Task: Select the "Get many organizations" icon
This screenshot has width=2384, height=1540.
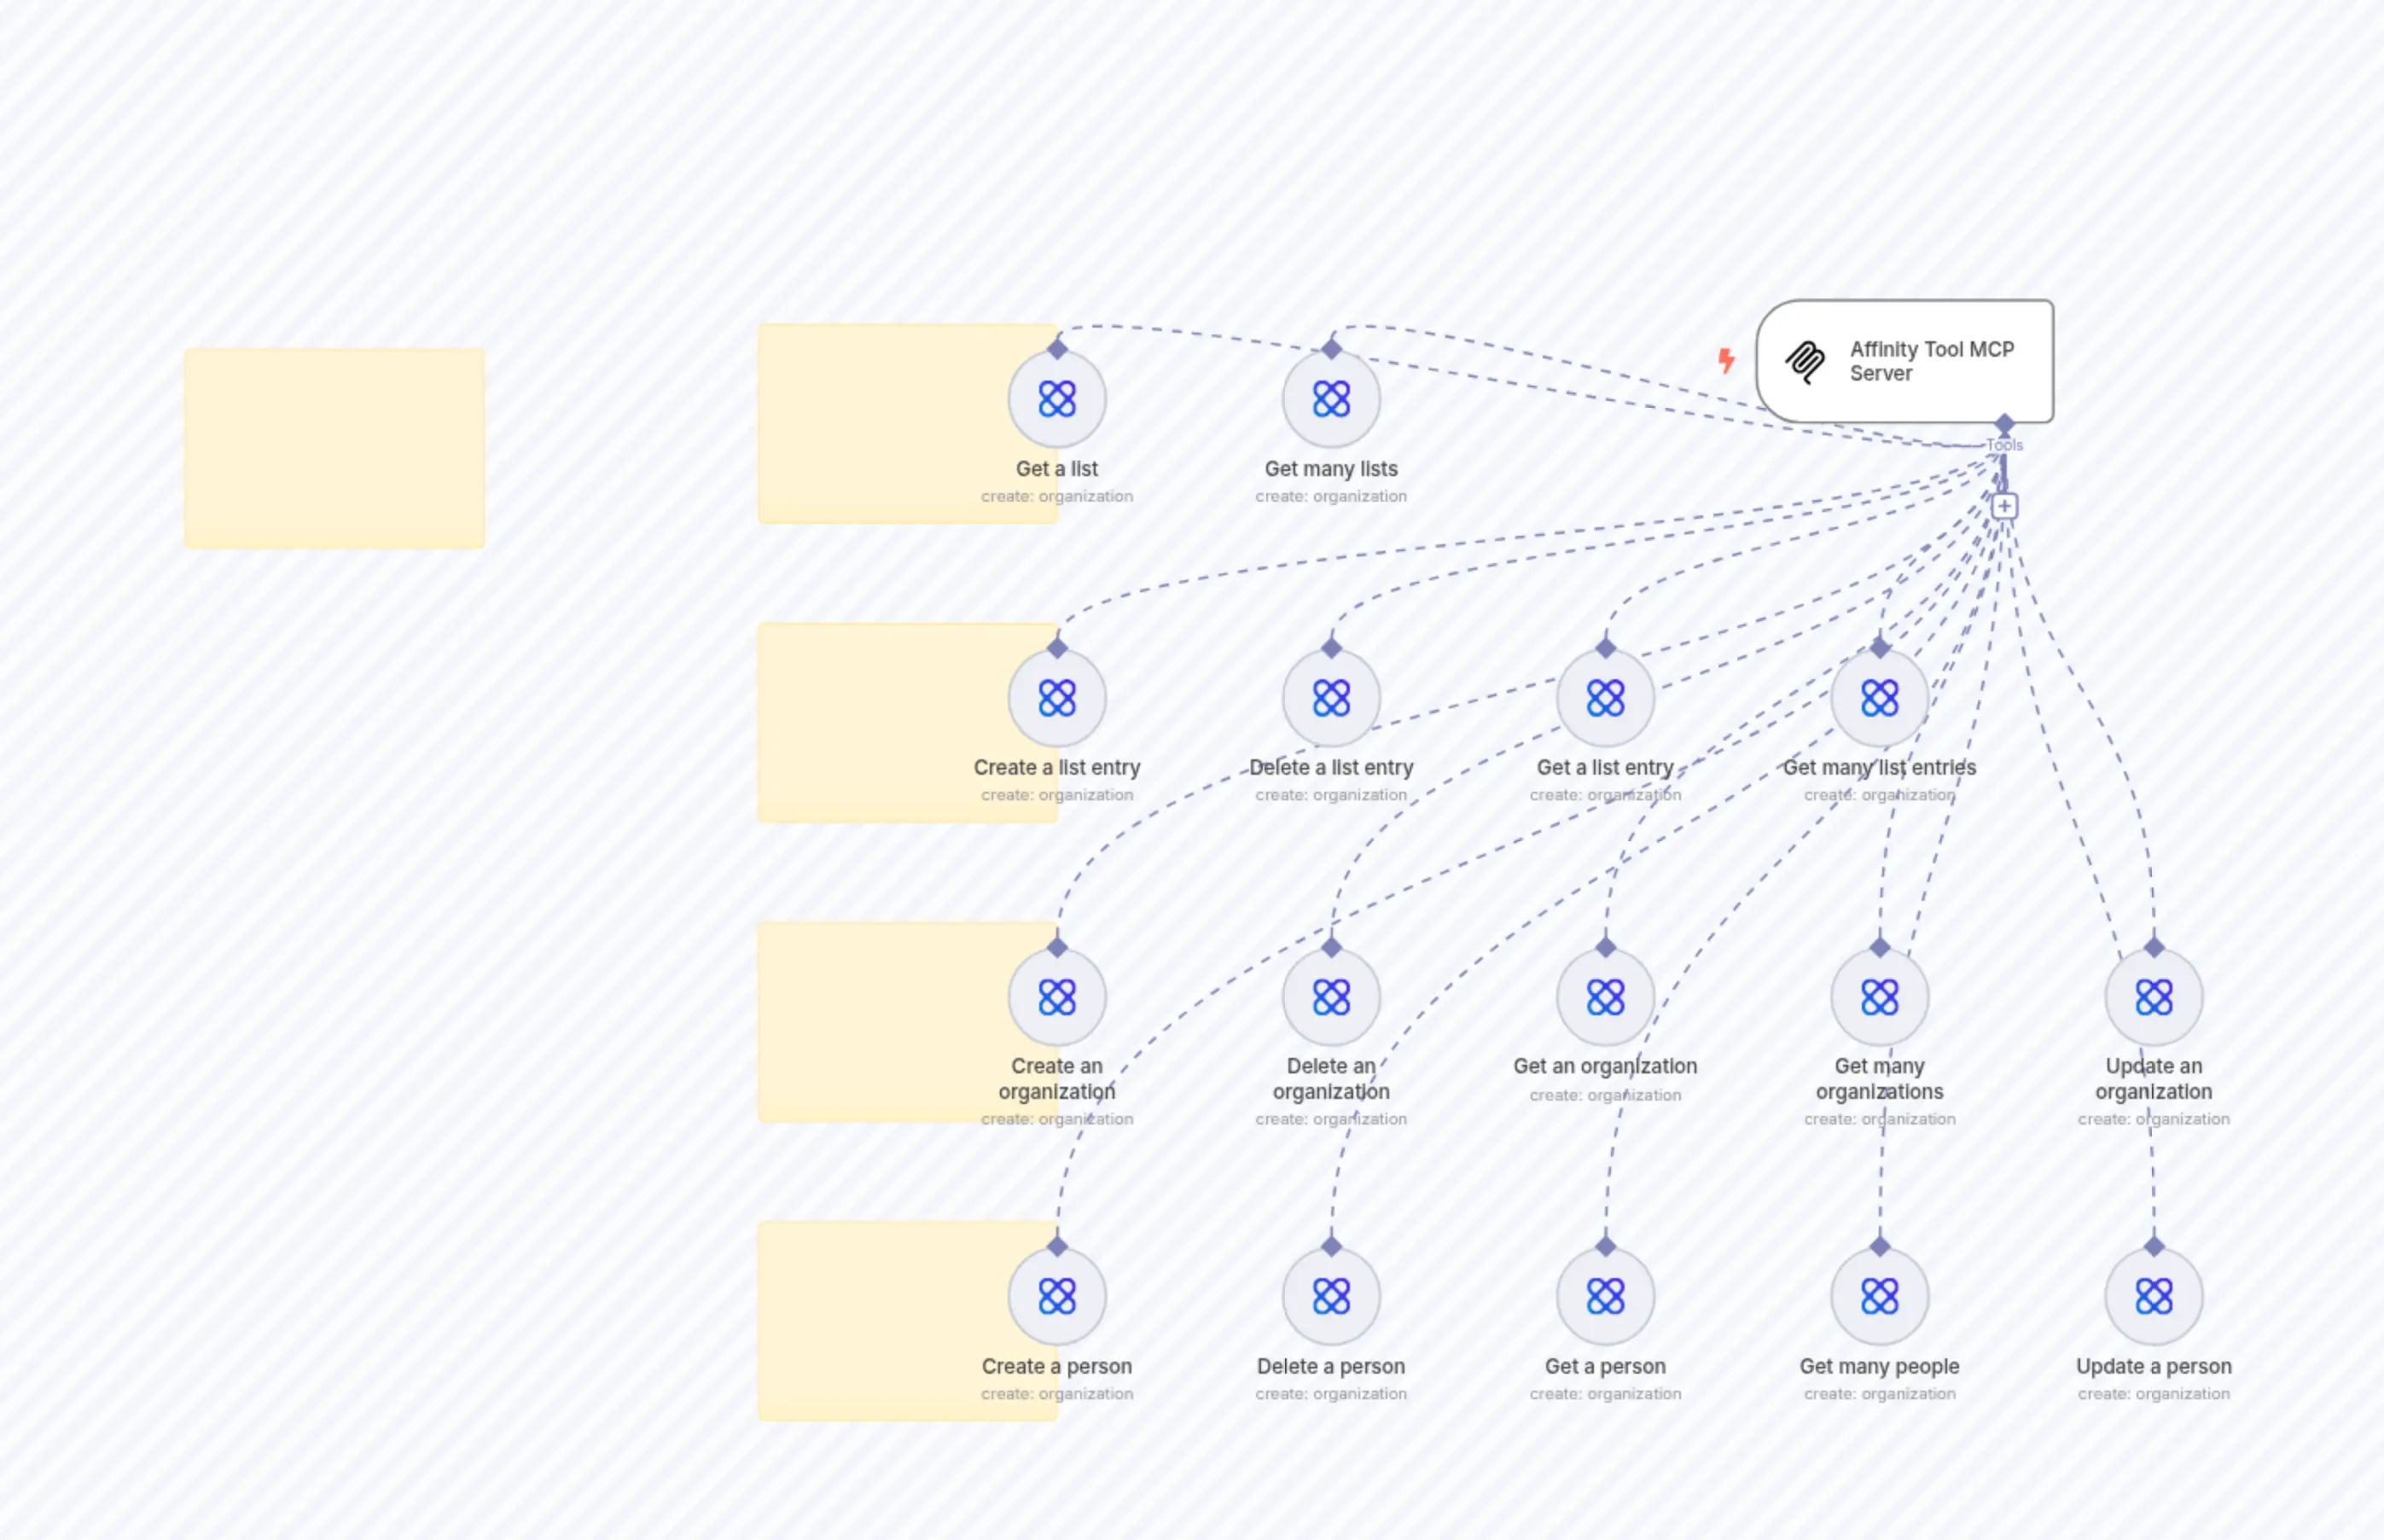Action: tap(1880, 997)
